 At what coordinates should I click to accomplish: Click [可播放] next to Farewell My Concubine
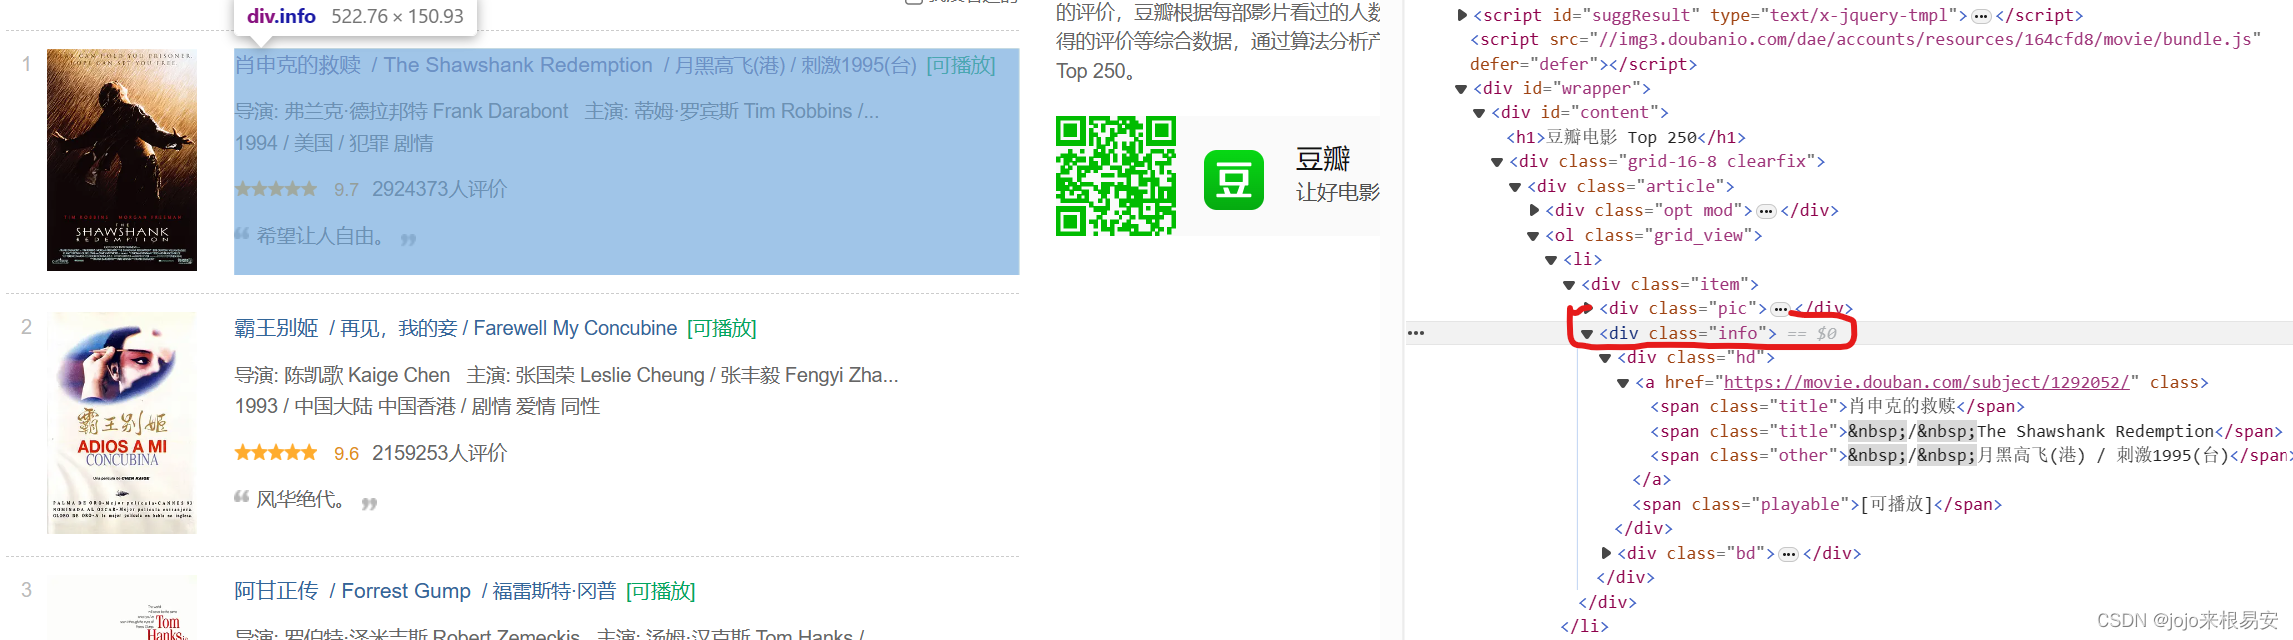pyautogui.click(x=722, y=328)
